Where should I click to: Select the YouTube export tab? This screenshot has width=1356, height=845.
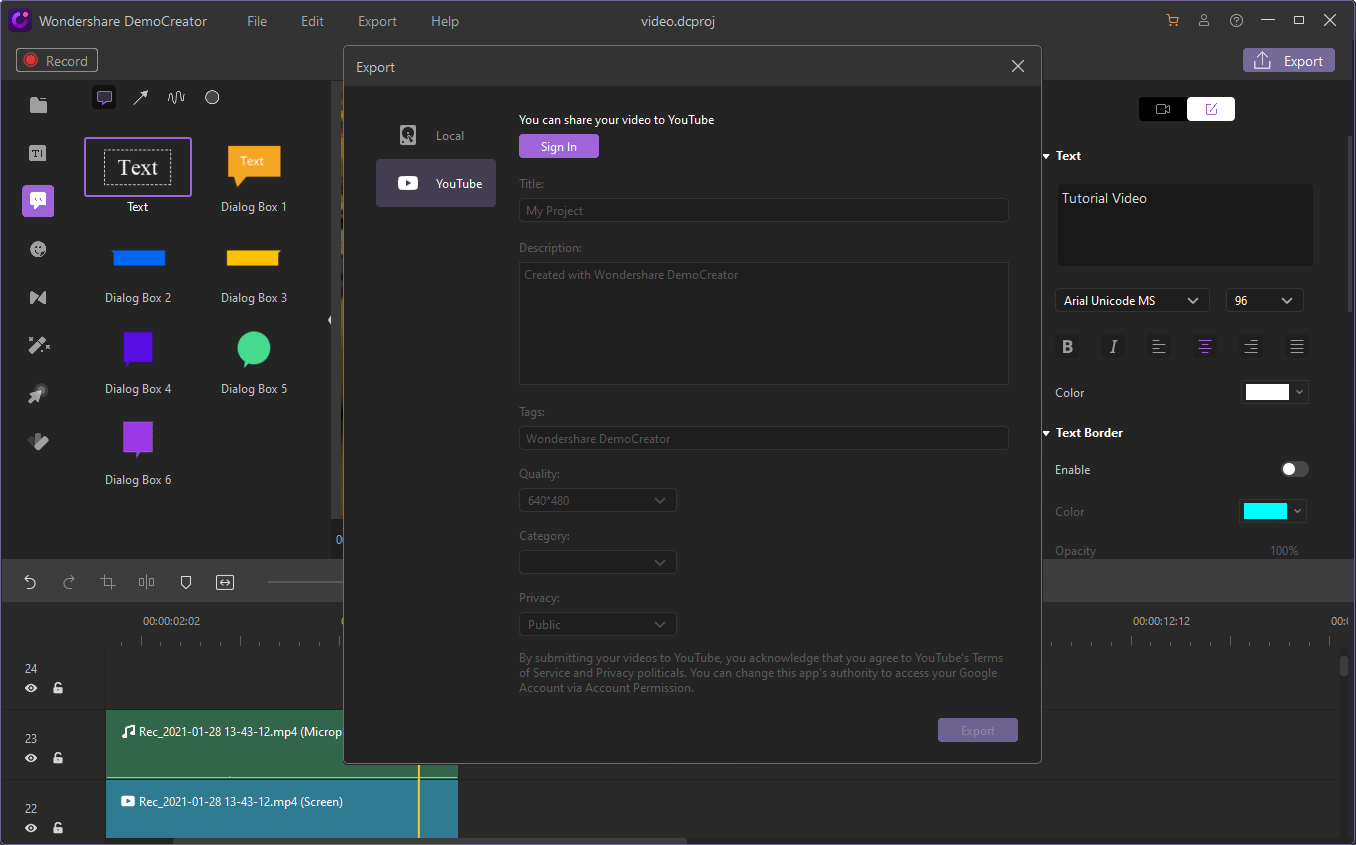click(436, 183)
